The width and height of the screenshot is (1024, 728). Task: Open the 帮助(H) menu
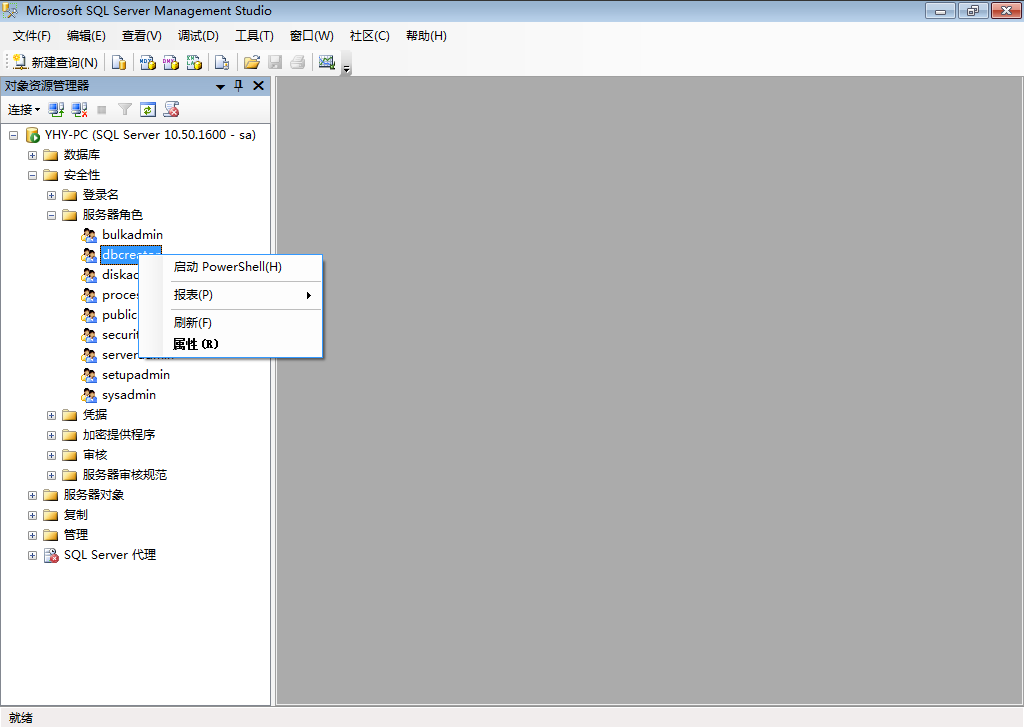point(426,36)
